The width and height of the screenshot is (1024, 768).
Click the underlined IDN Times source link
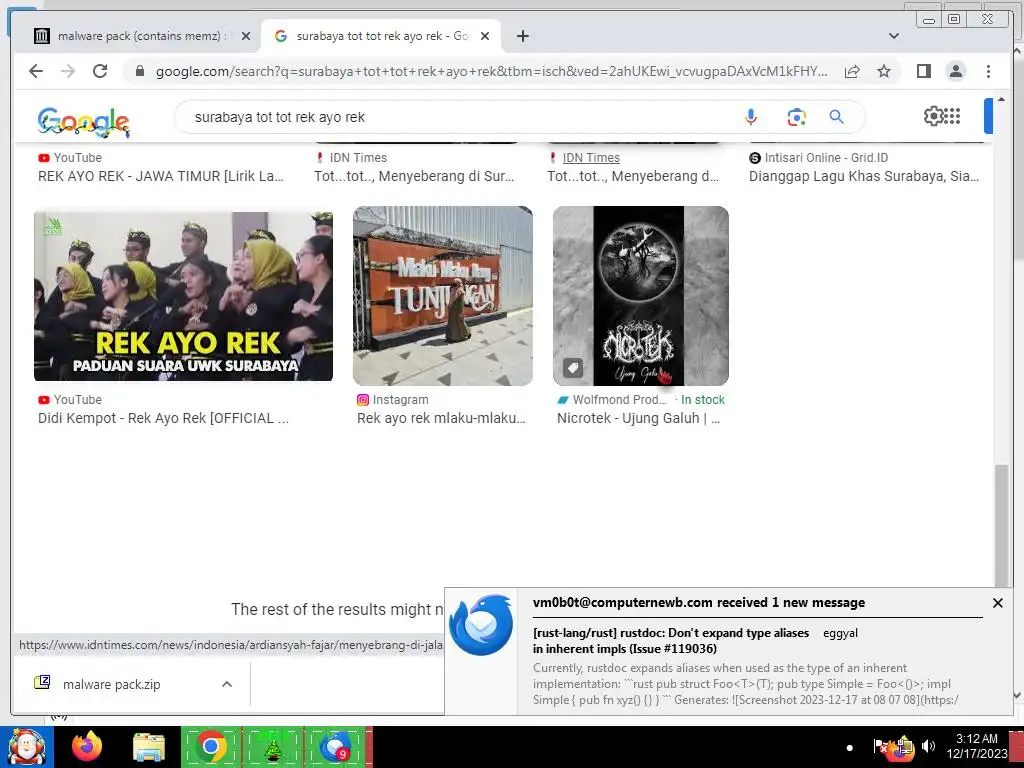(591, 157)
